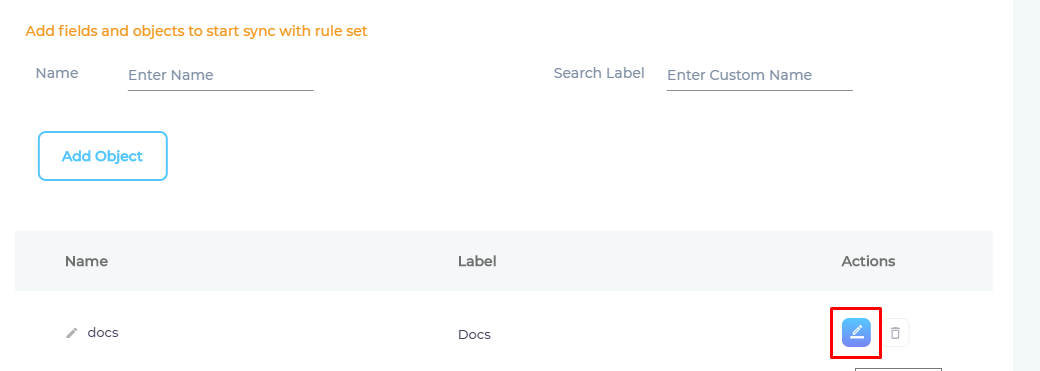Viewport: 1040px width, 371px height.
Task: Click the Name column header
Action: pos(86,261)
